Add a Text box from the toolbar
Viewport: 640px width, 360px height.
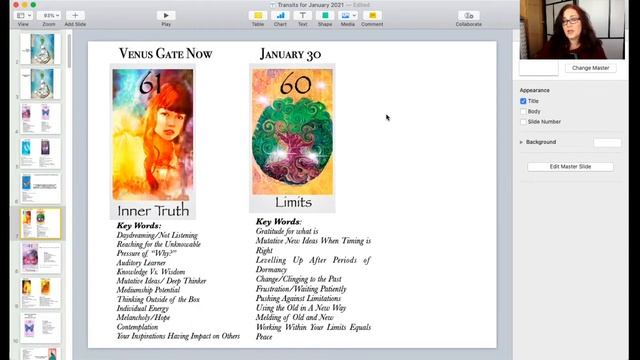pyautogui.click(x=302, y=16)
